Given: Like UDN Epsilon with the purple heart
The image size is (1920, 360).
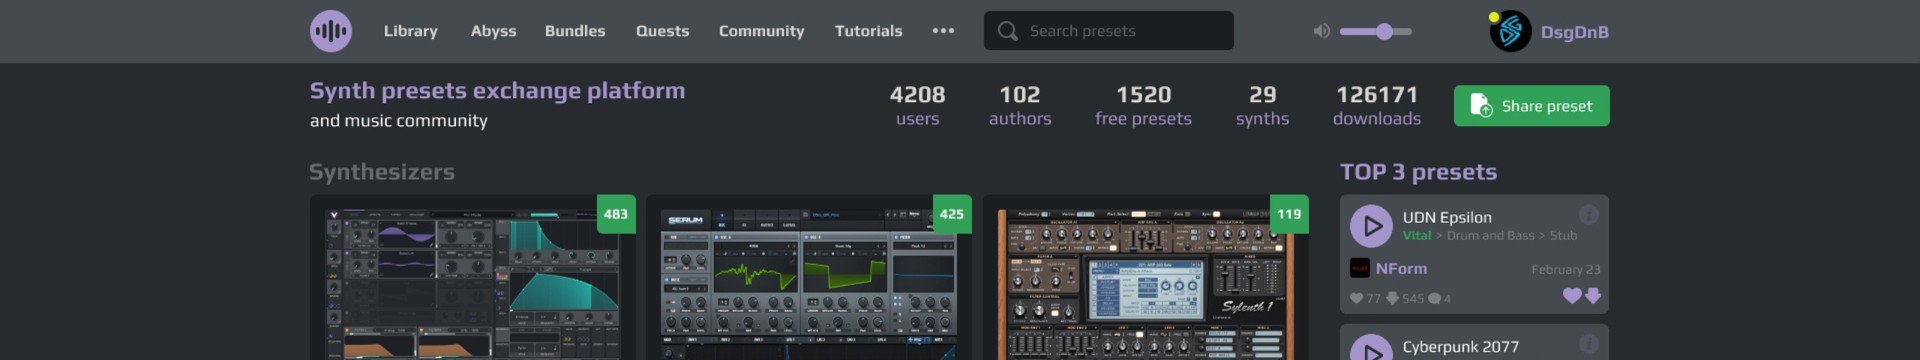Looking at the screenshot, I should (x=1572, y=296).
